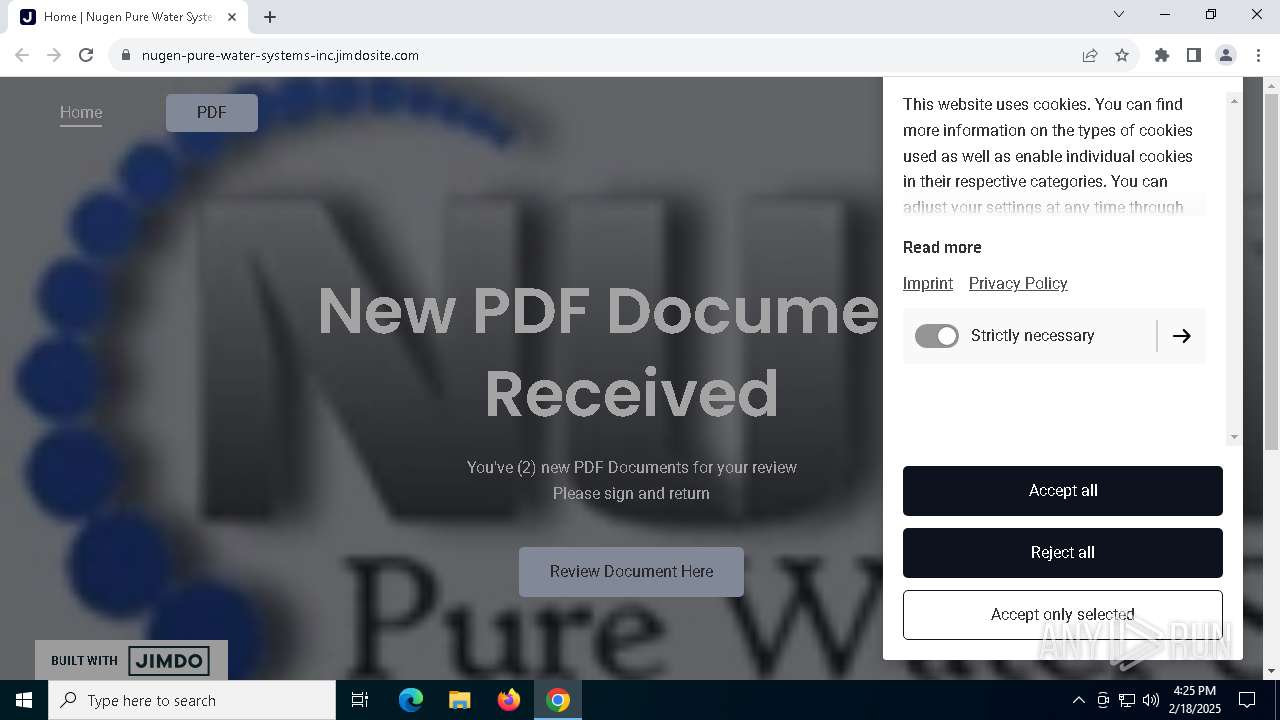The width and height of the screenshot is (1280, 720).
Task: Click Review Document Here button
Action: click(x=631, y=572)
